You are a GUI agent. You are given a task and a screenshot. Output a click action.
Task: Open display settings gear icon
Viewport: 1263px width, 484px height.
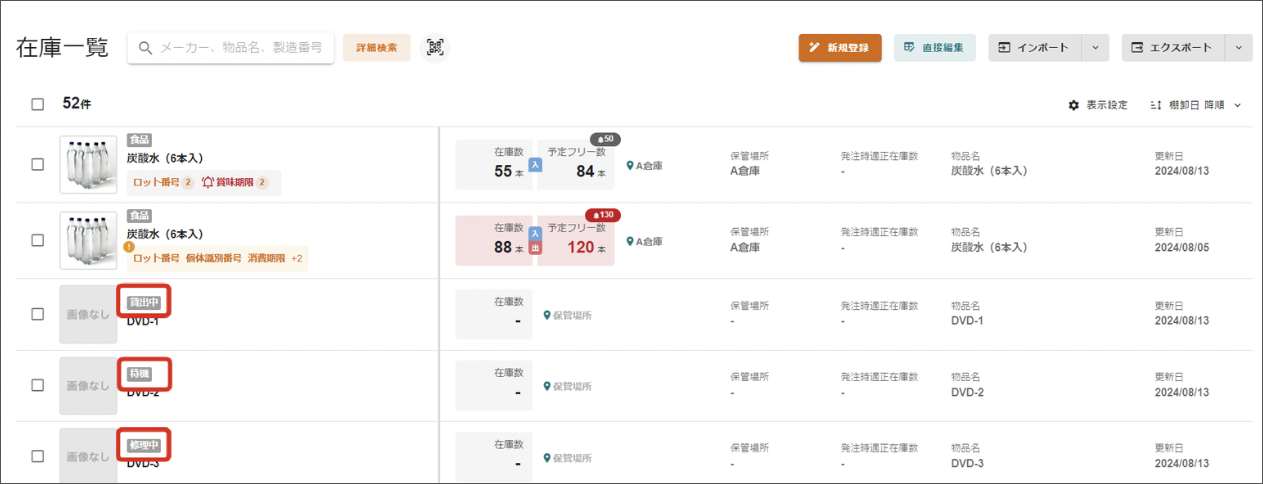pyautogui.click(x=1074, y=105)
